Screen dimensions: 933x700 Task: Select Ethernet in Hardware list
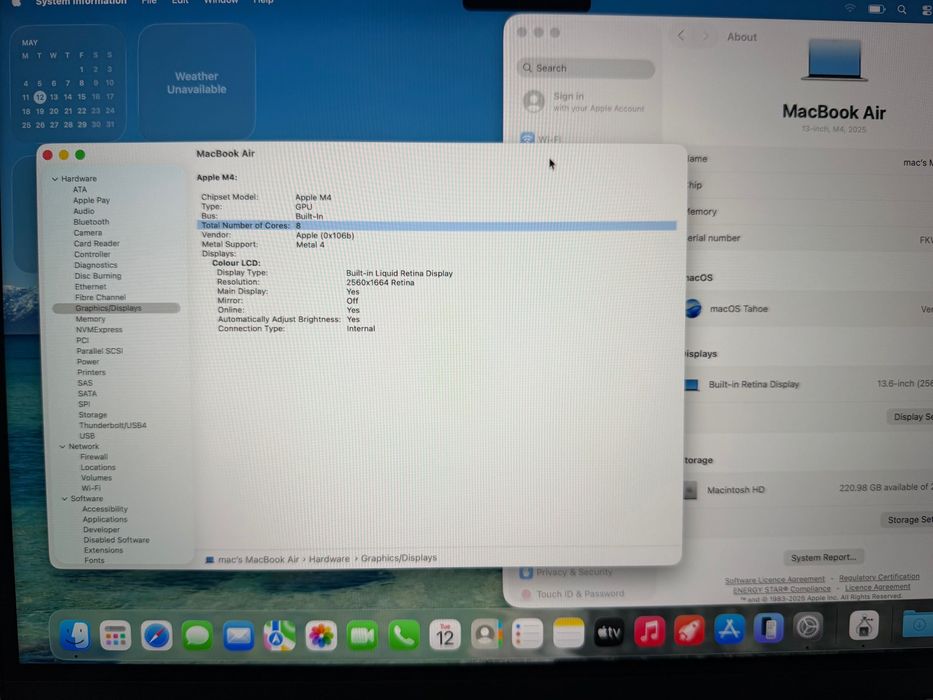(x=90, y=287)
